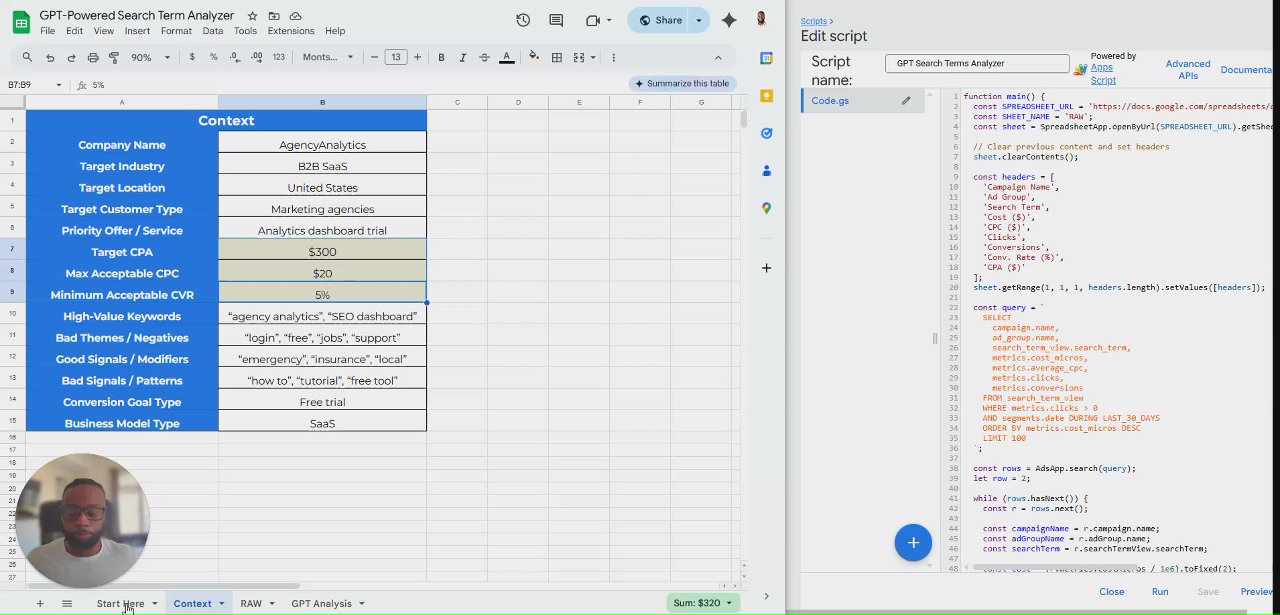Switch to the RAW sheet tab
The image size is (1280, 615).
point(251,603)
